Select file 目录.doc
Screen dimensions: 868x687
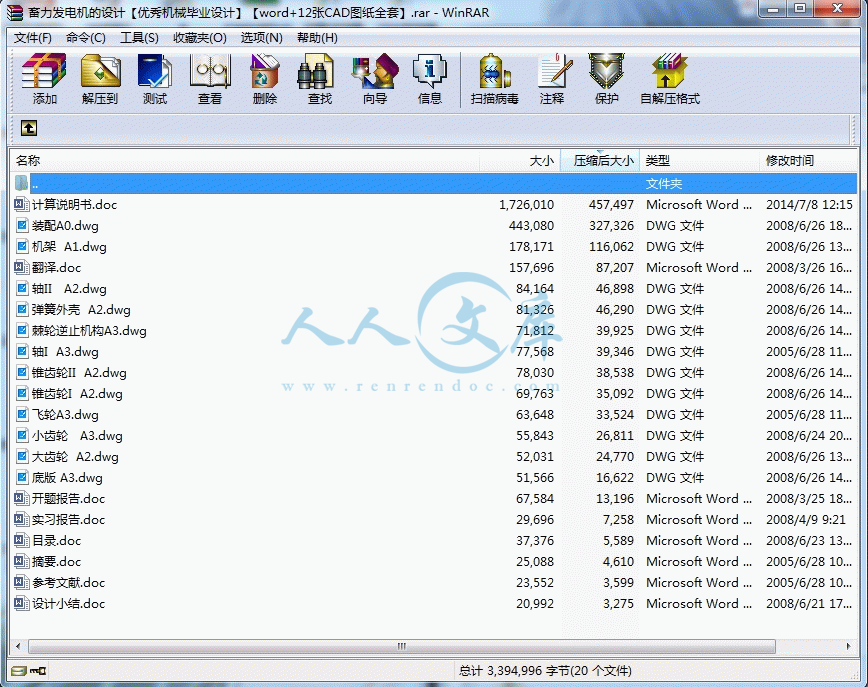56,540
